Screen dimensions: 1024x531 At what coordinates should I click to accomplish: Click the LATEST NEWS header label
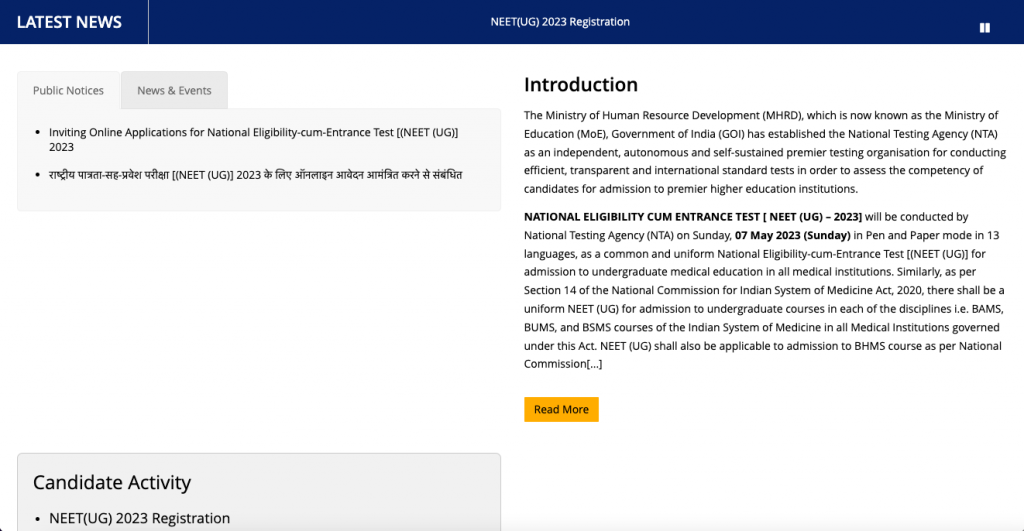pyautogui.click(x=69, y=22)
